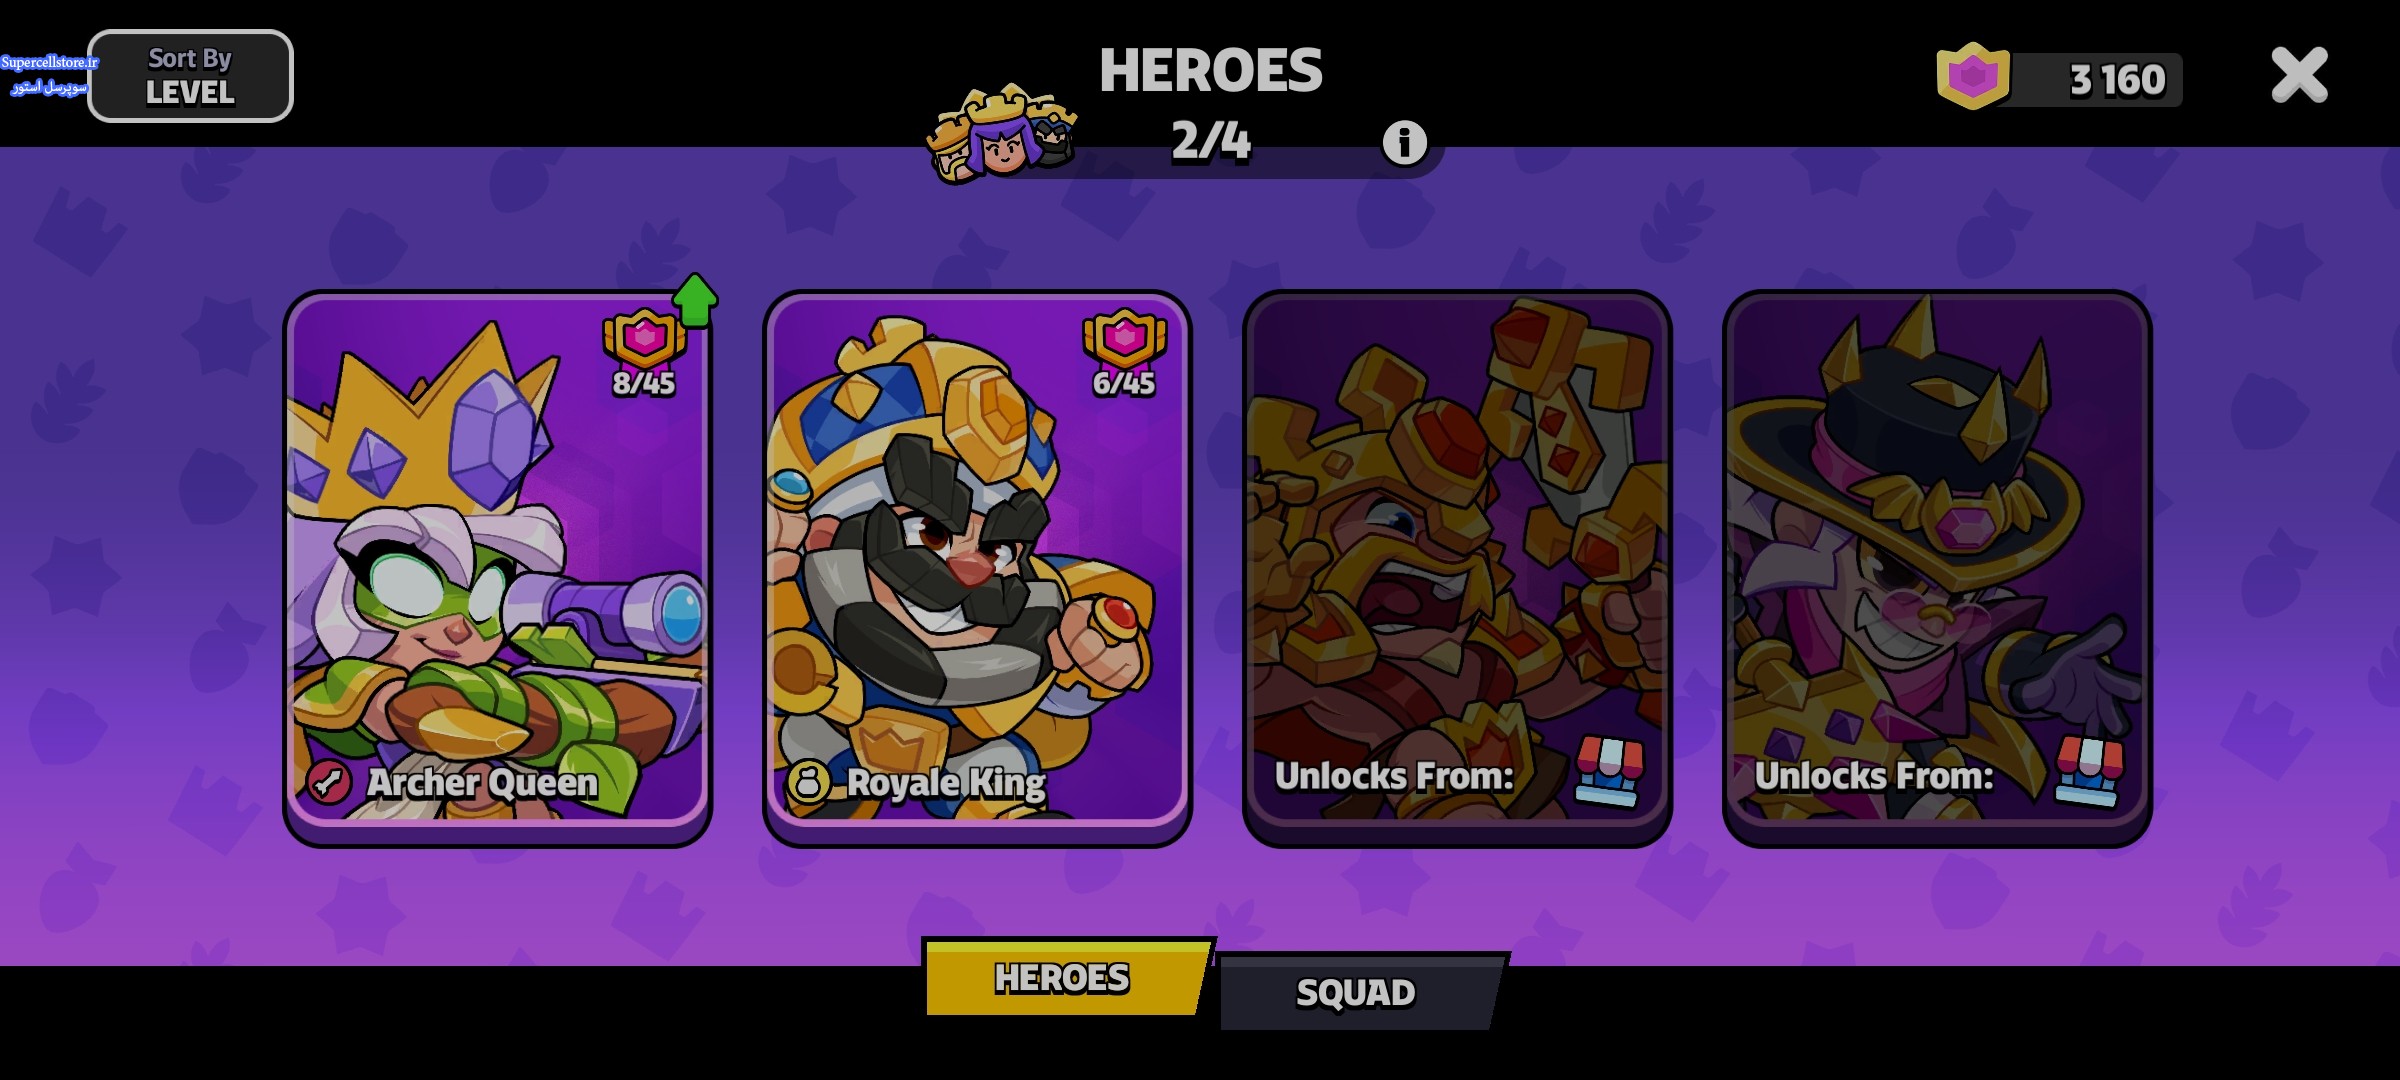
Task: Open the heroes info icon
Action: [1404, 143]
